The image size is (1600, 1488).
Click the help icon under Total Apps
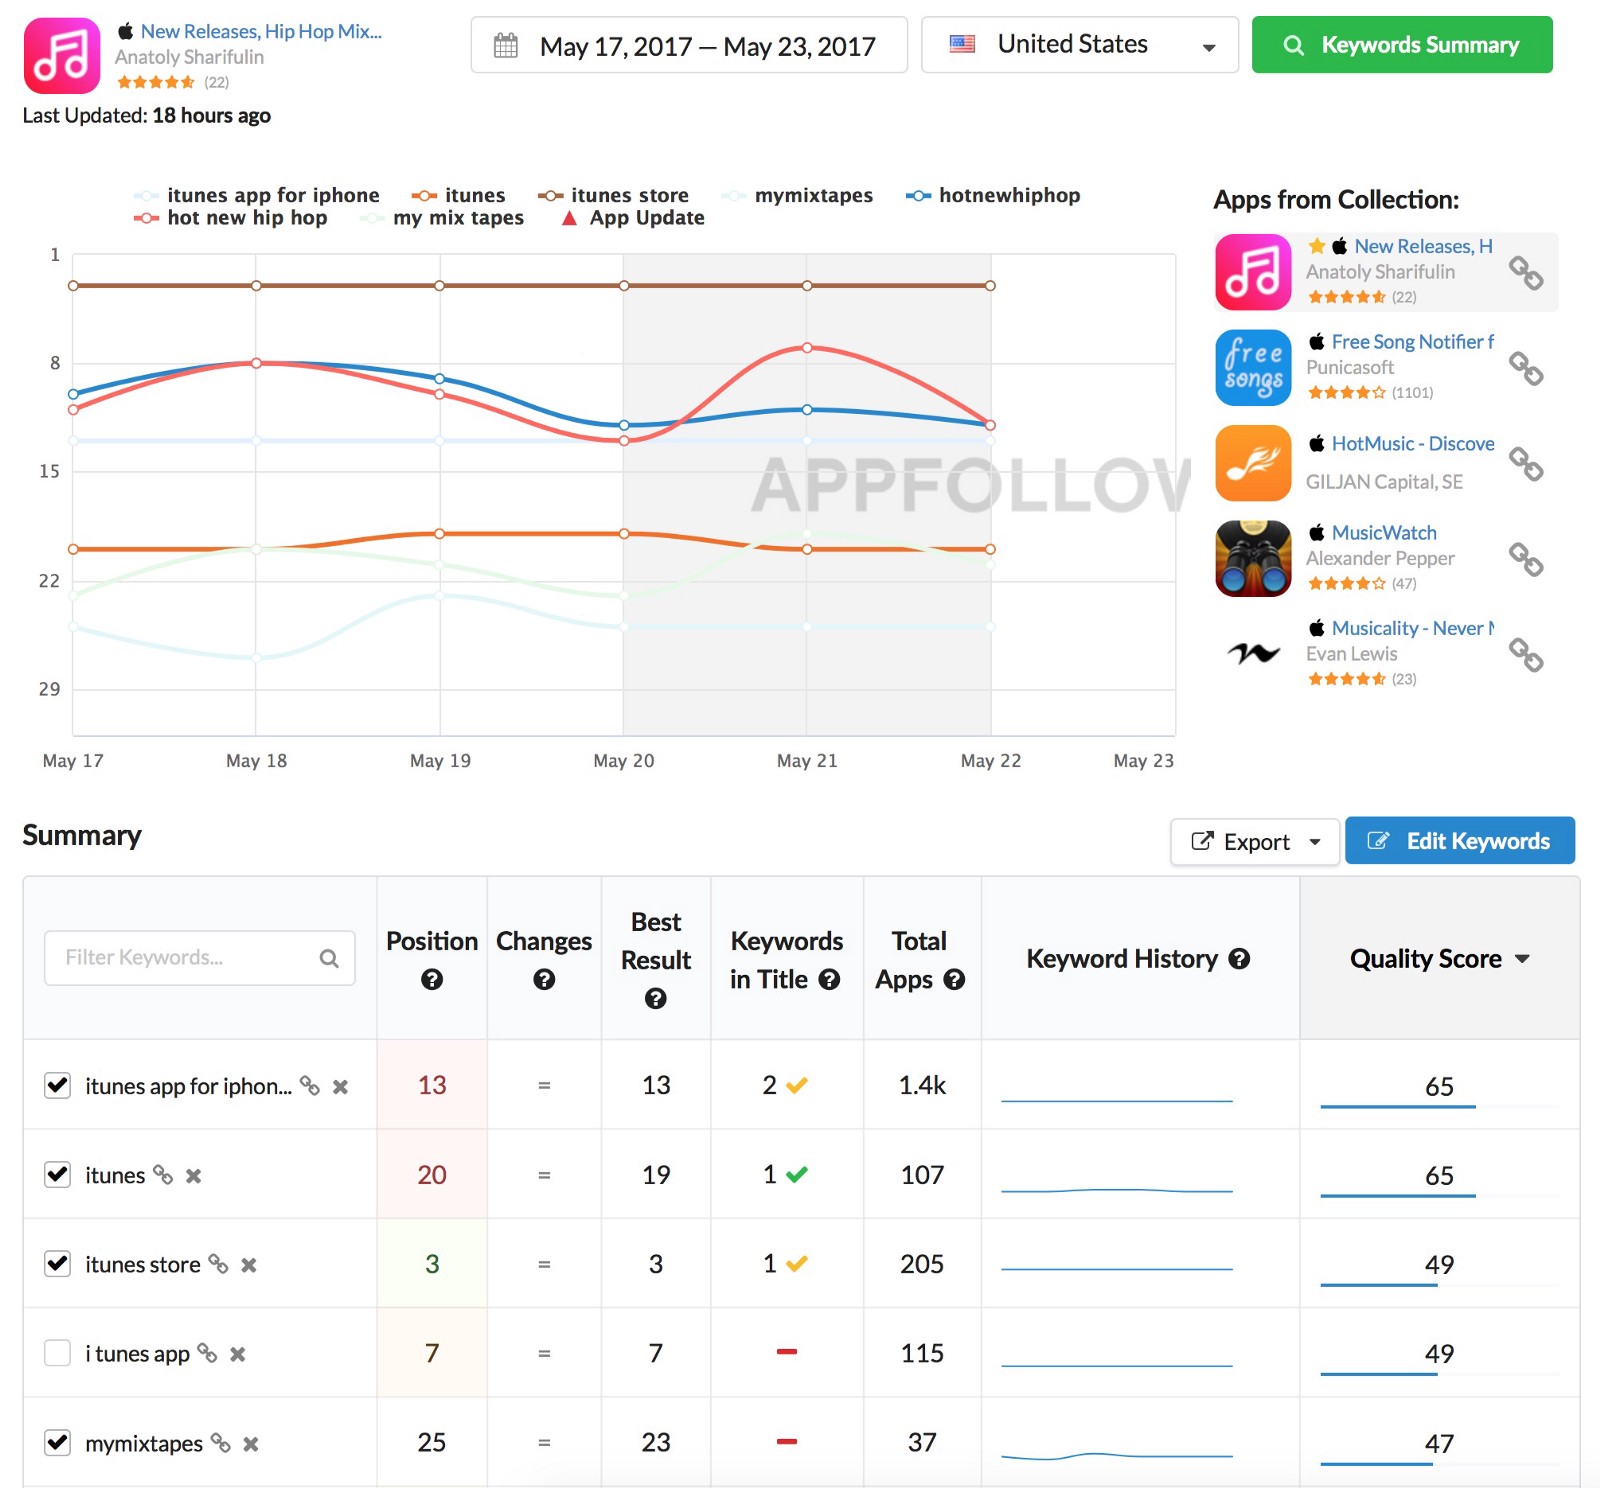(x=954, y=980)
